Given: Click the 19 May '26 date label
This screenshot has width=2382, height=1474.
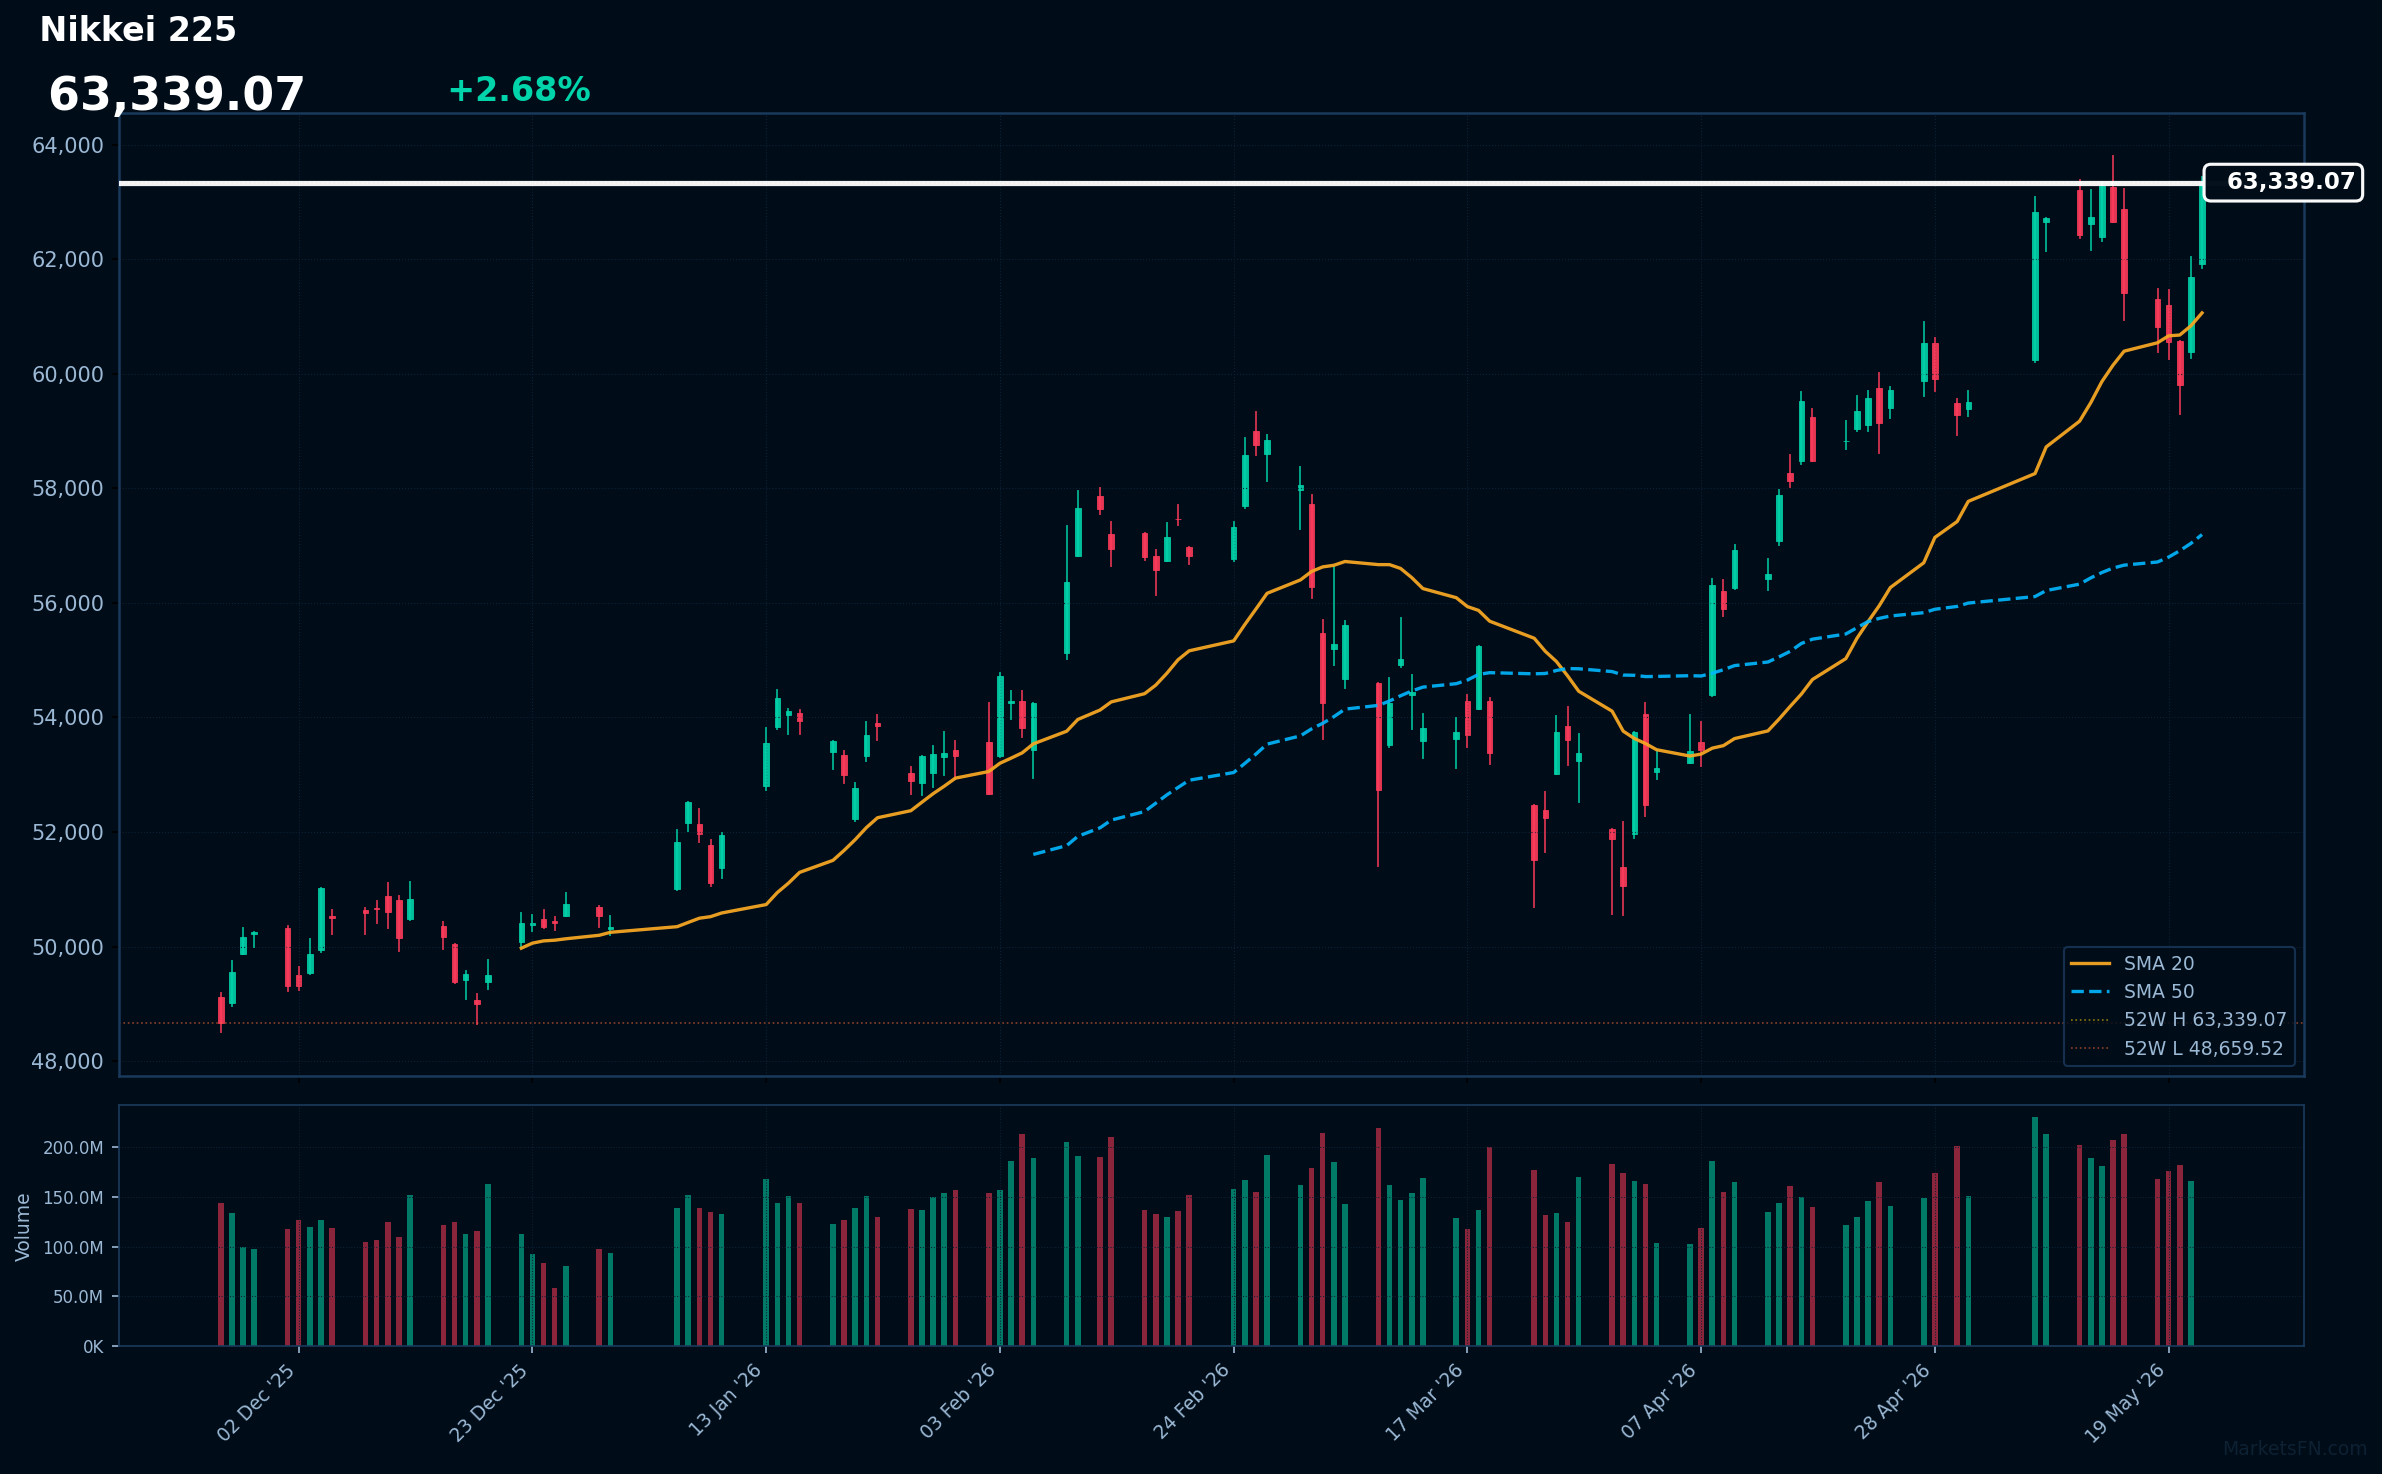Looking at the screenshot, I should point(2126,1403).
